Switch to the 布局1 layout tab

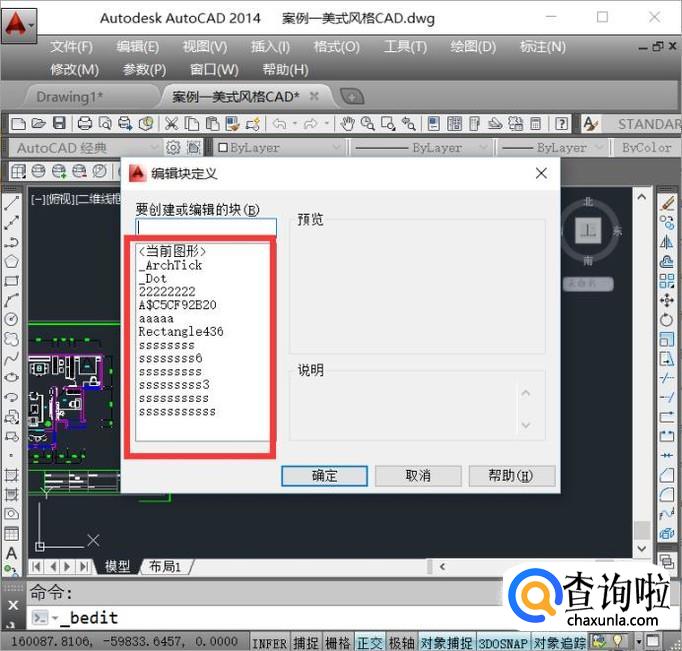tap(165, 566)
